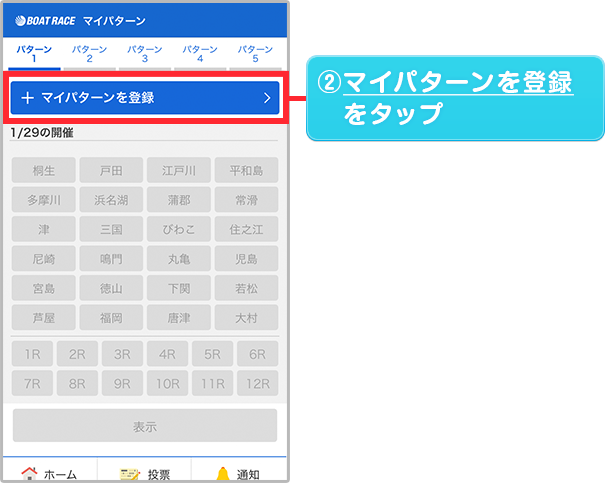Click the マイパターンを登録 link in callout
Viewport: 605px width, 485px height.
(458, 83)
